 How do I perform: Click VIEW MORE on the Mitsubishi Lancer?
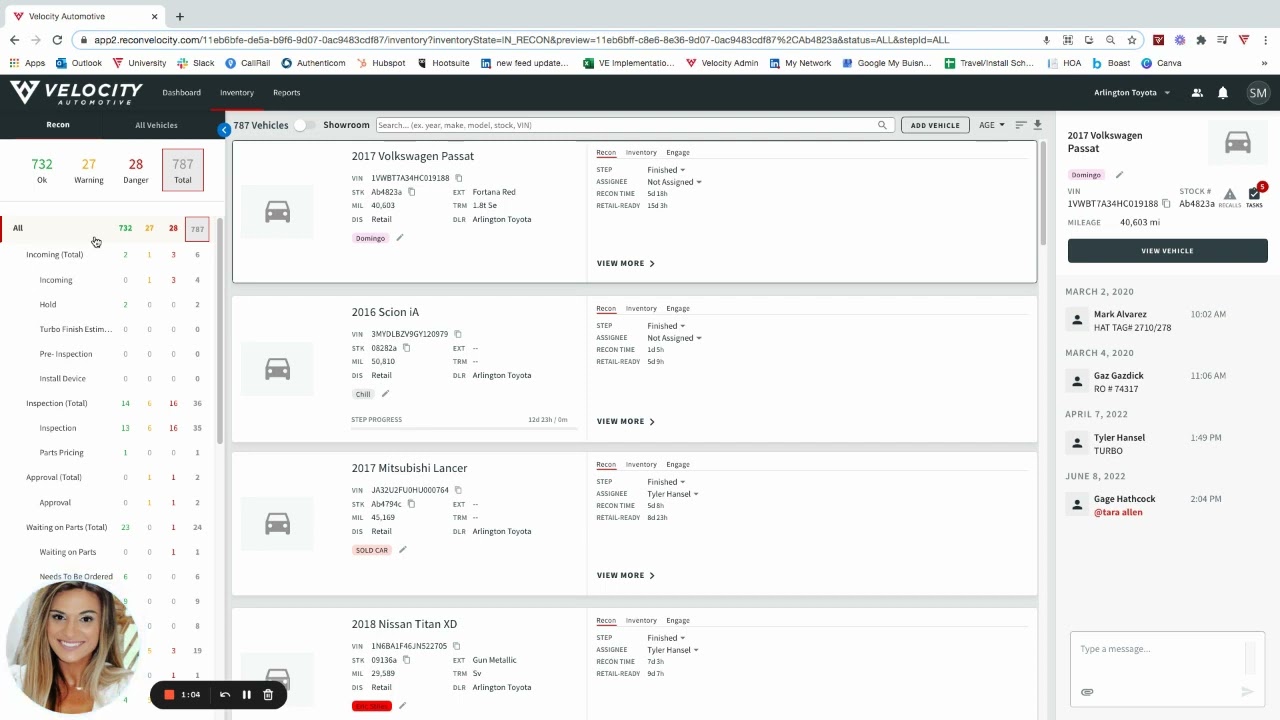click(x=626, y=576)
